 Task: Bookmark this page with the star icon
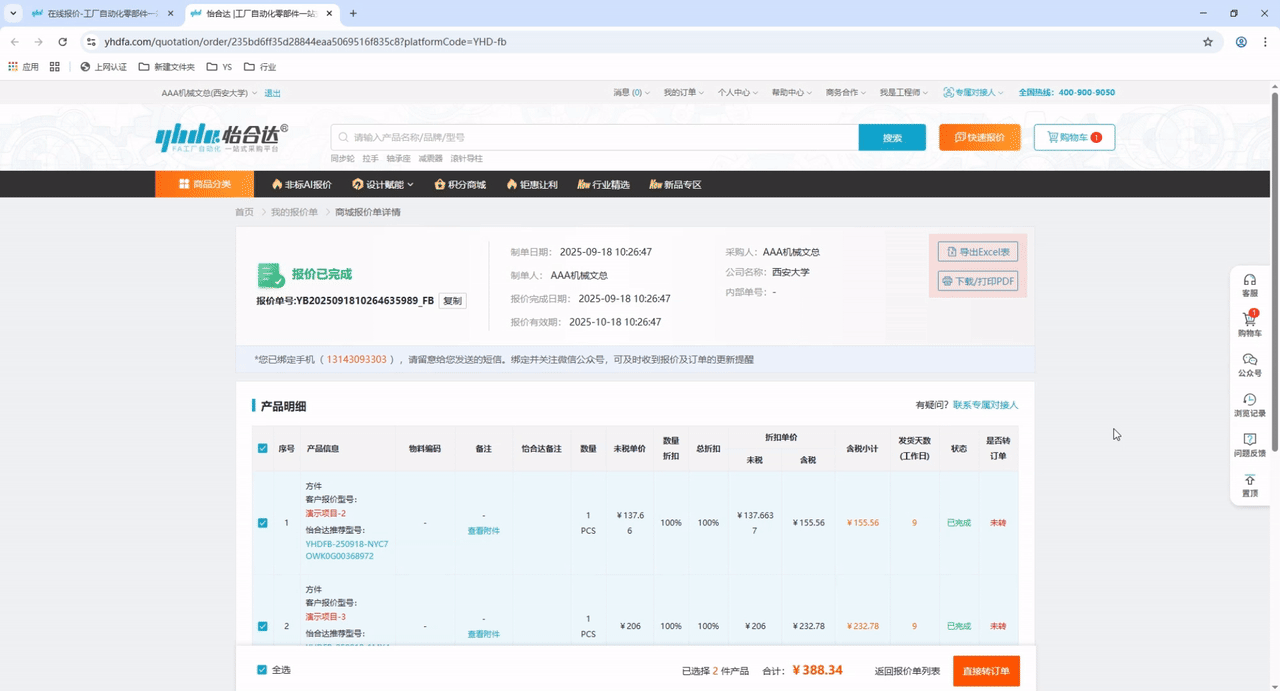[1208, 42]
